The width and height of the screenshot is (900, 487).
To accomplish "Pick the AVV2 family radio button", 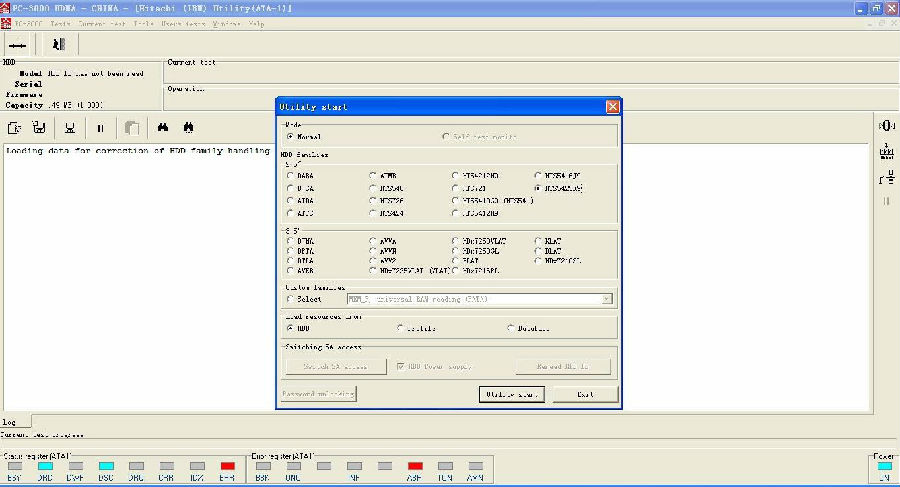I will click(x=373, y=261).
